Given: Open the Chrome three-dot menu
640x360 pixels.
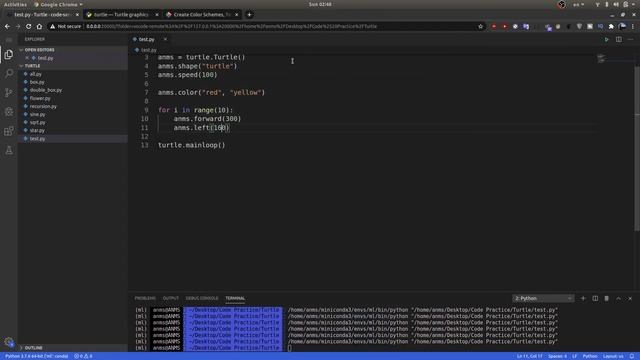Looking at the screenshot, I should [633, 27].
